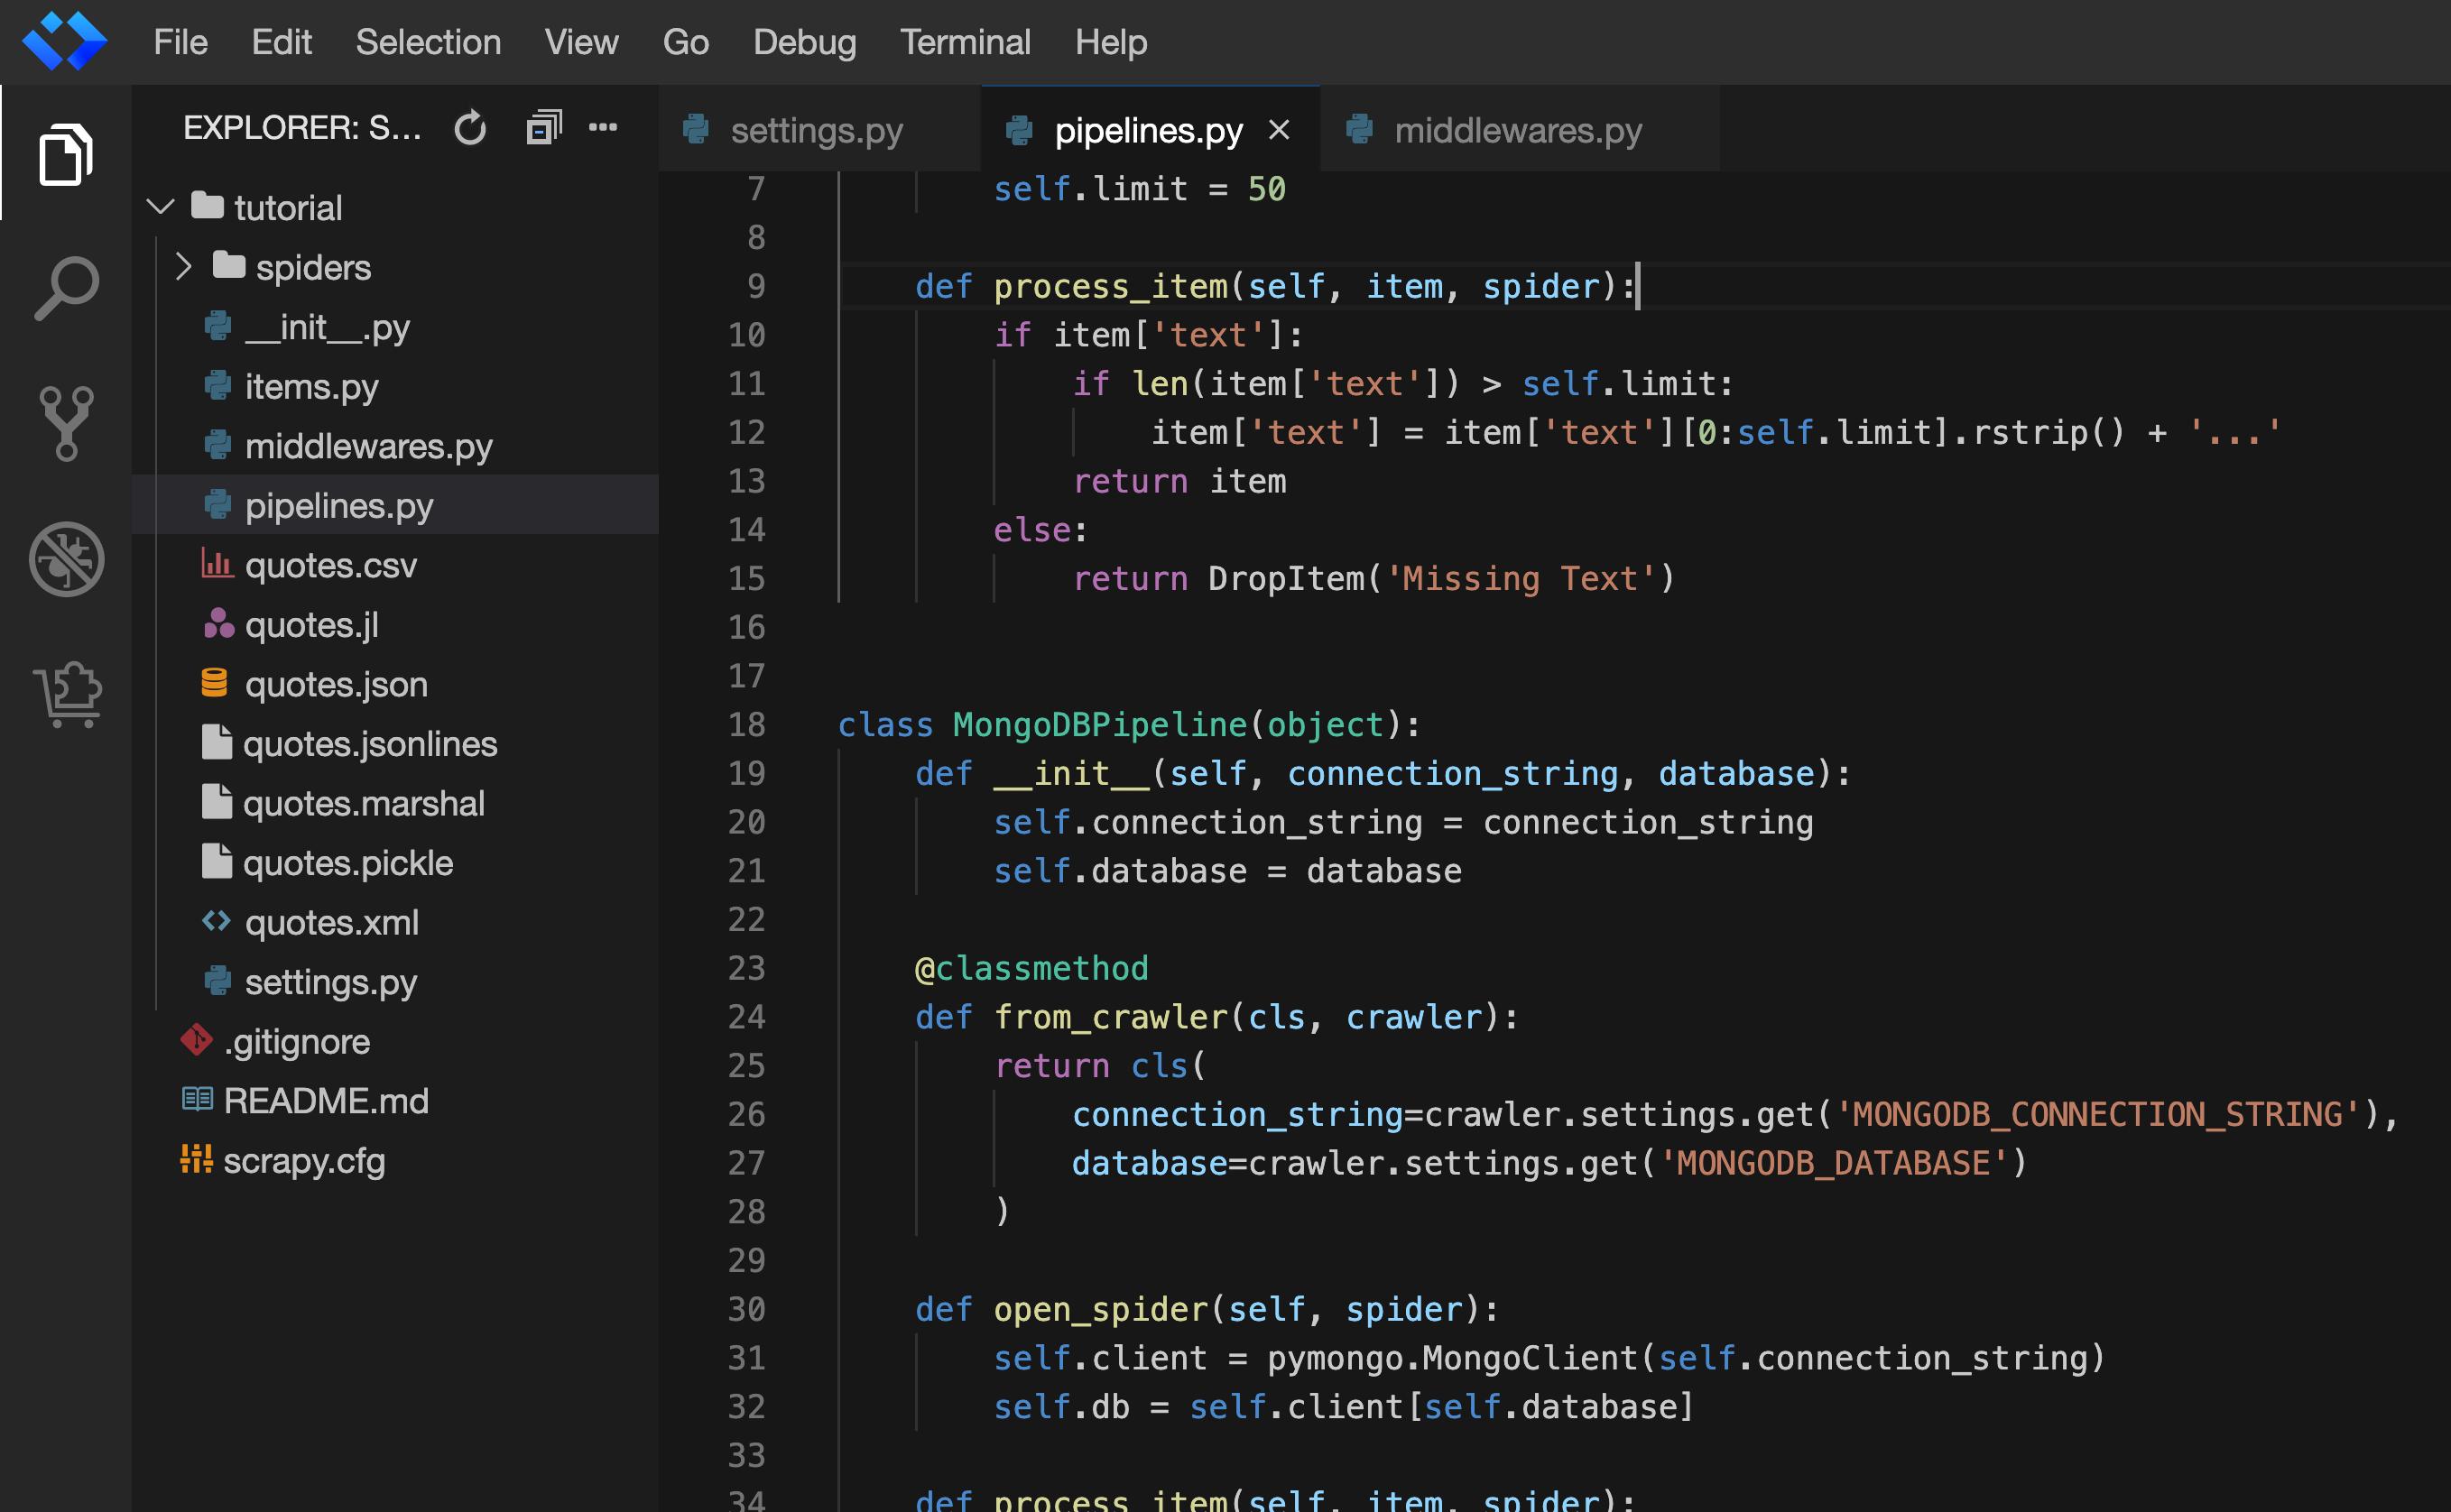Refresh the Explorer file tree
This screenshot has height=1512, width=2451.
pos(470,128)
